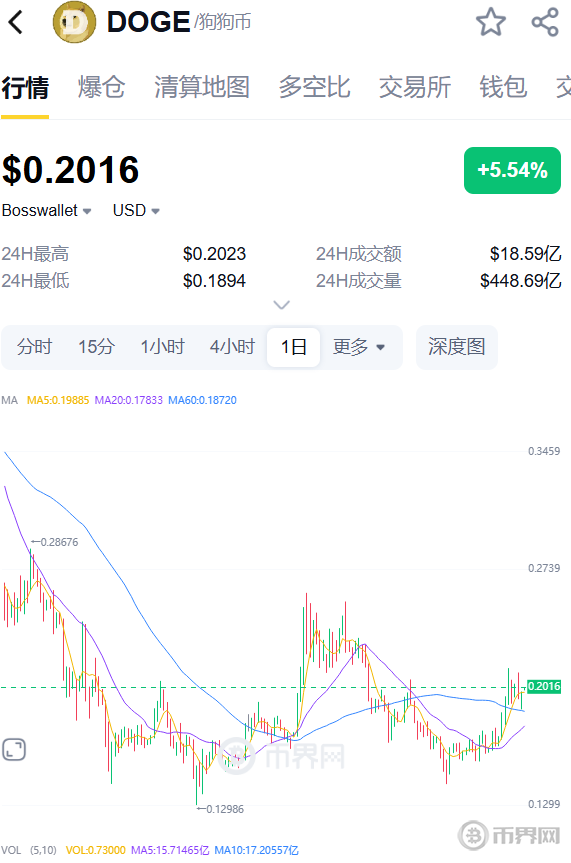Select the 15分 chart interval
Viewport: 571px width, 863px height.
point(96,347)
